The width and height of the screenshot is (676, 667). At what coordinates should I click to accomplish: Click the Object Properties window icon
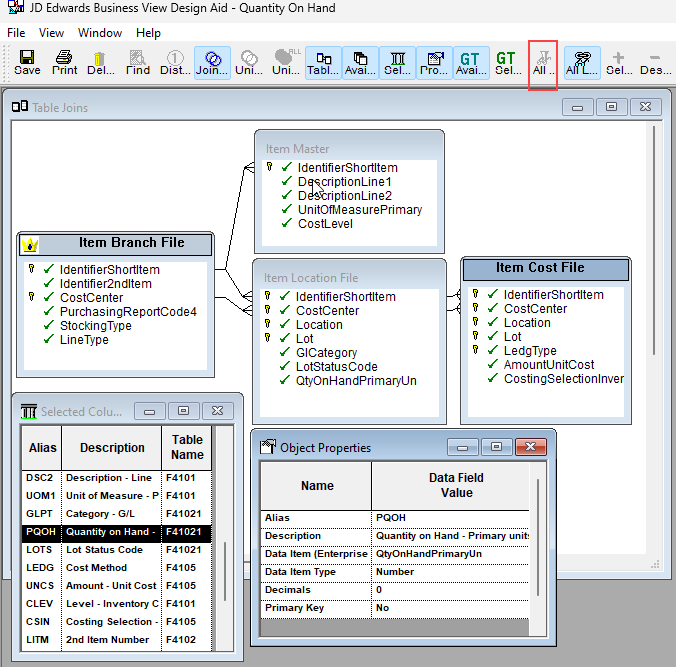click(268, 447)
